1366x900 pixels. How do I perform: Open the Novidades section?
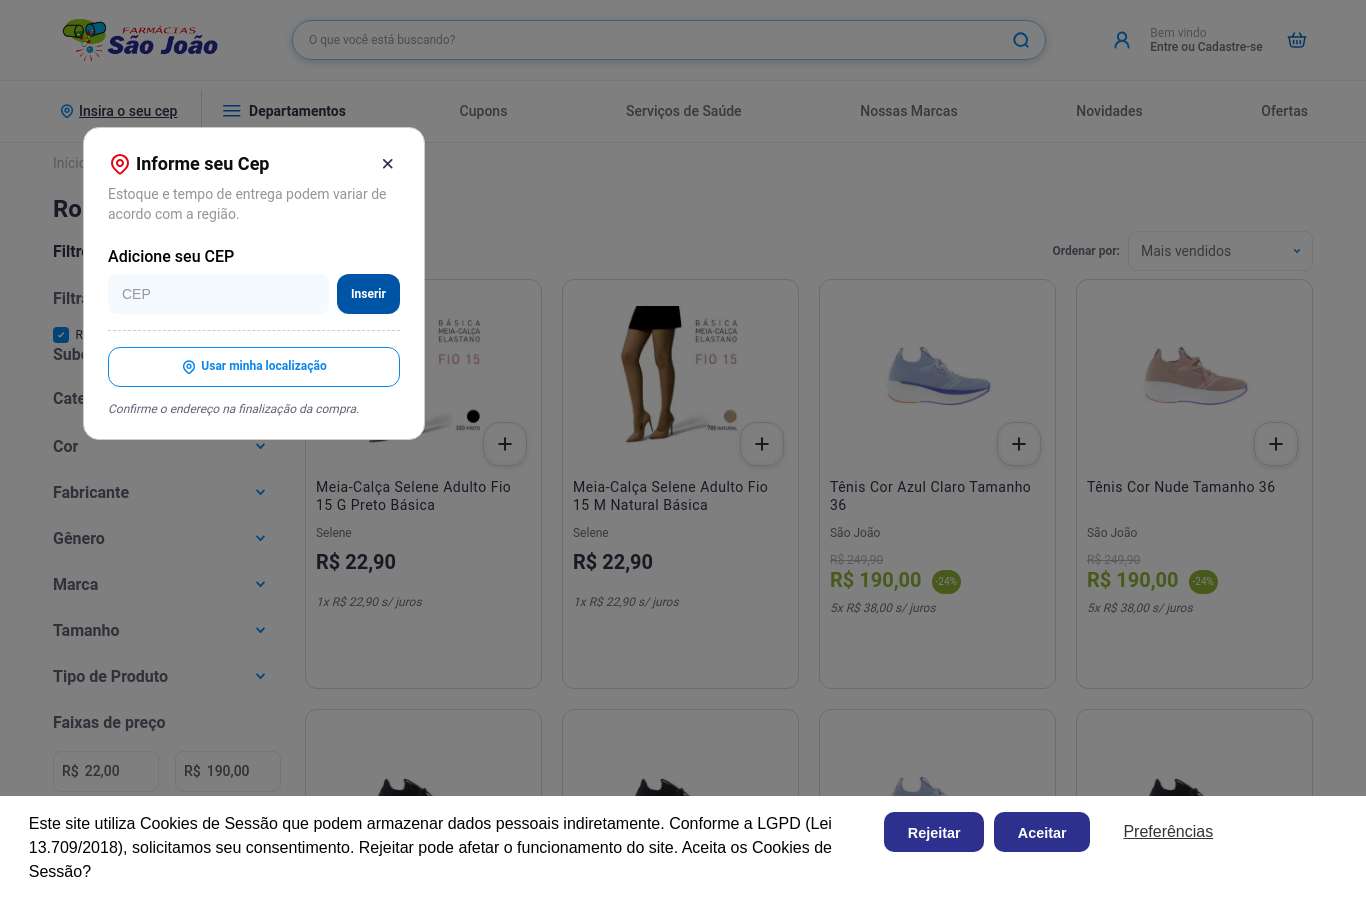point(1109,111)
